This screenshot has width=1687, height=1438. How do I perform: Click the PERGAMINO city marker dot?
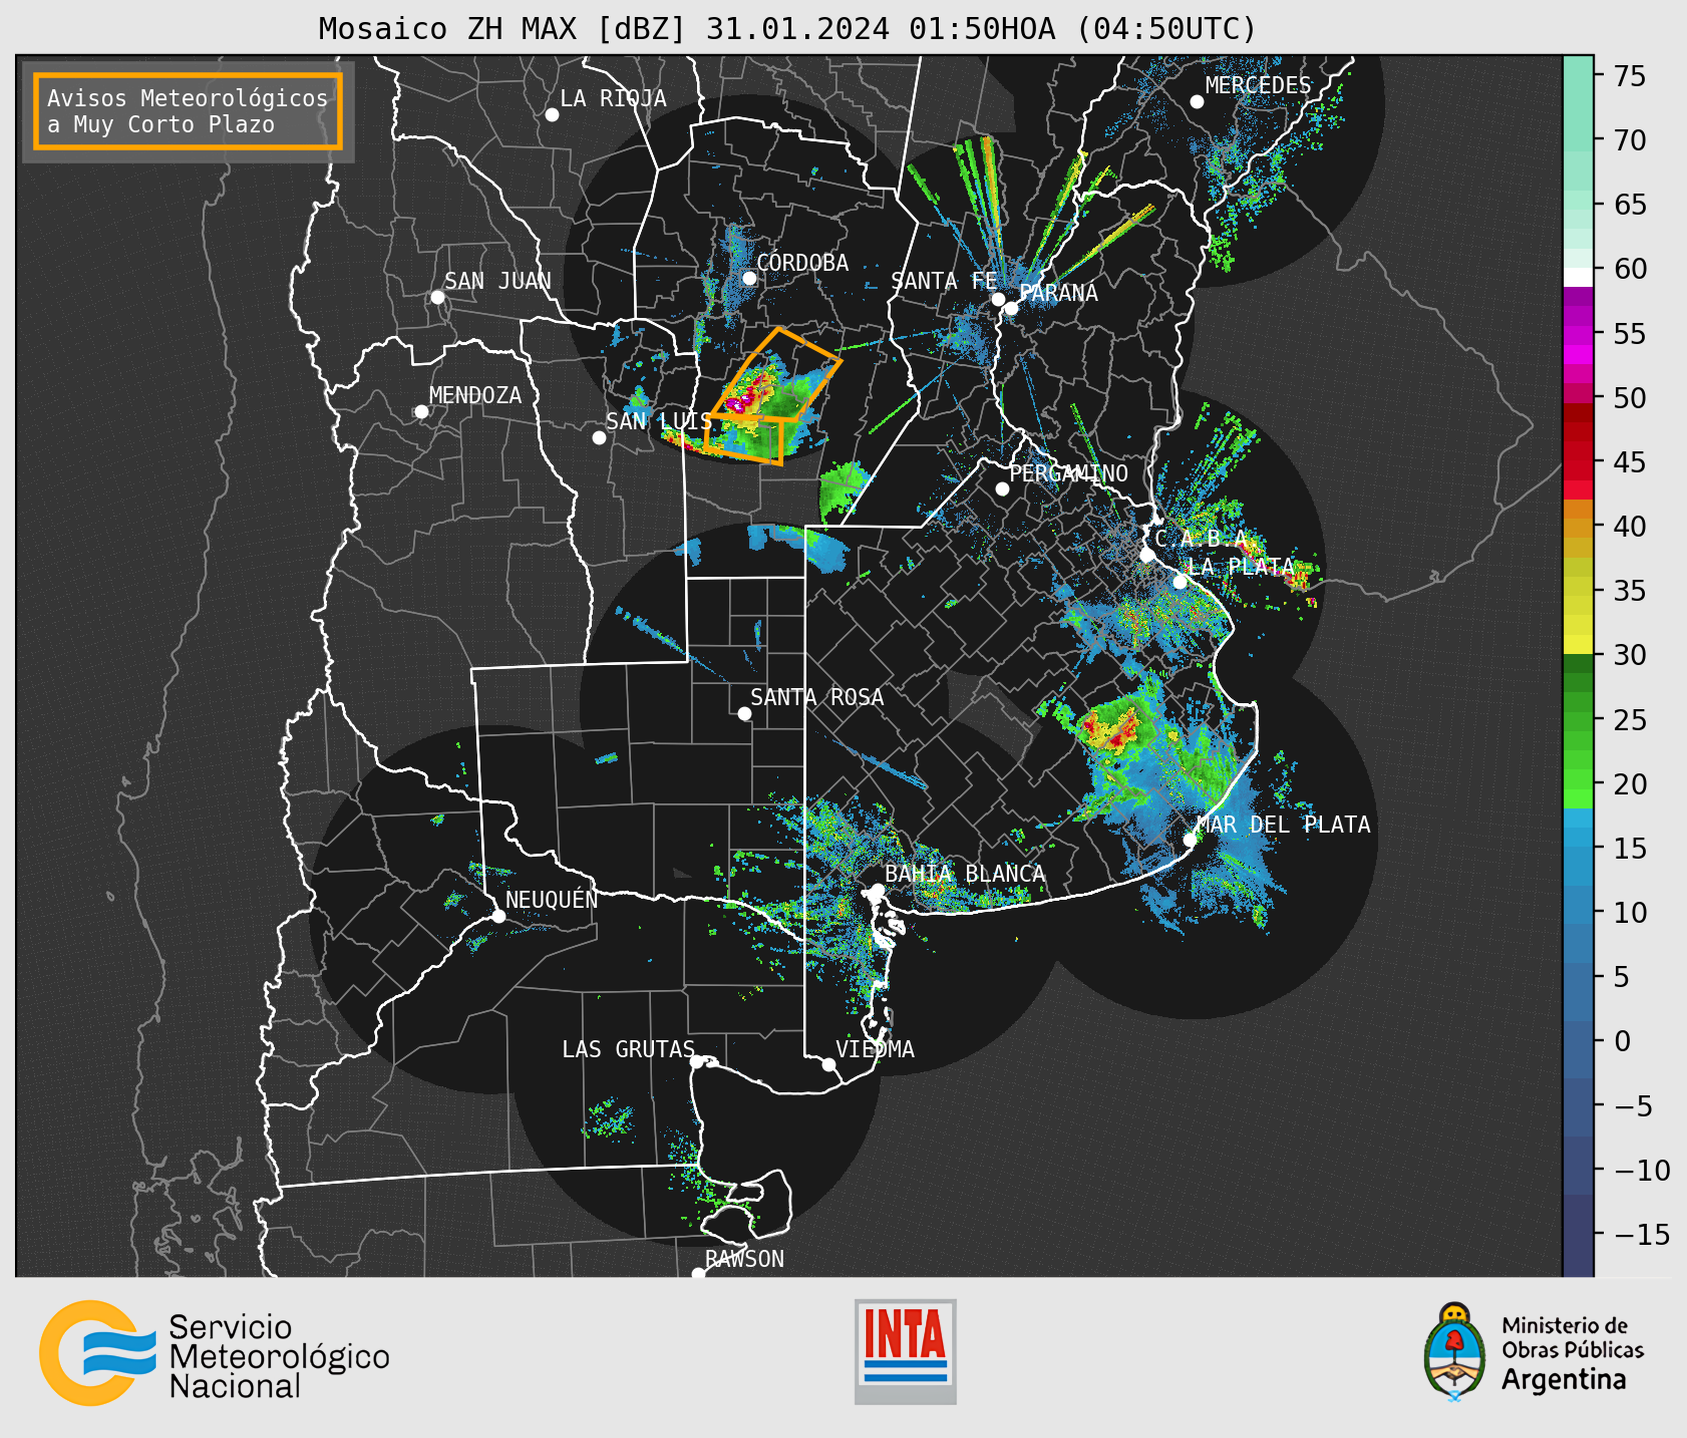[1002, 489]
